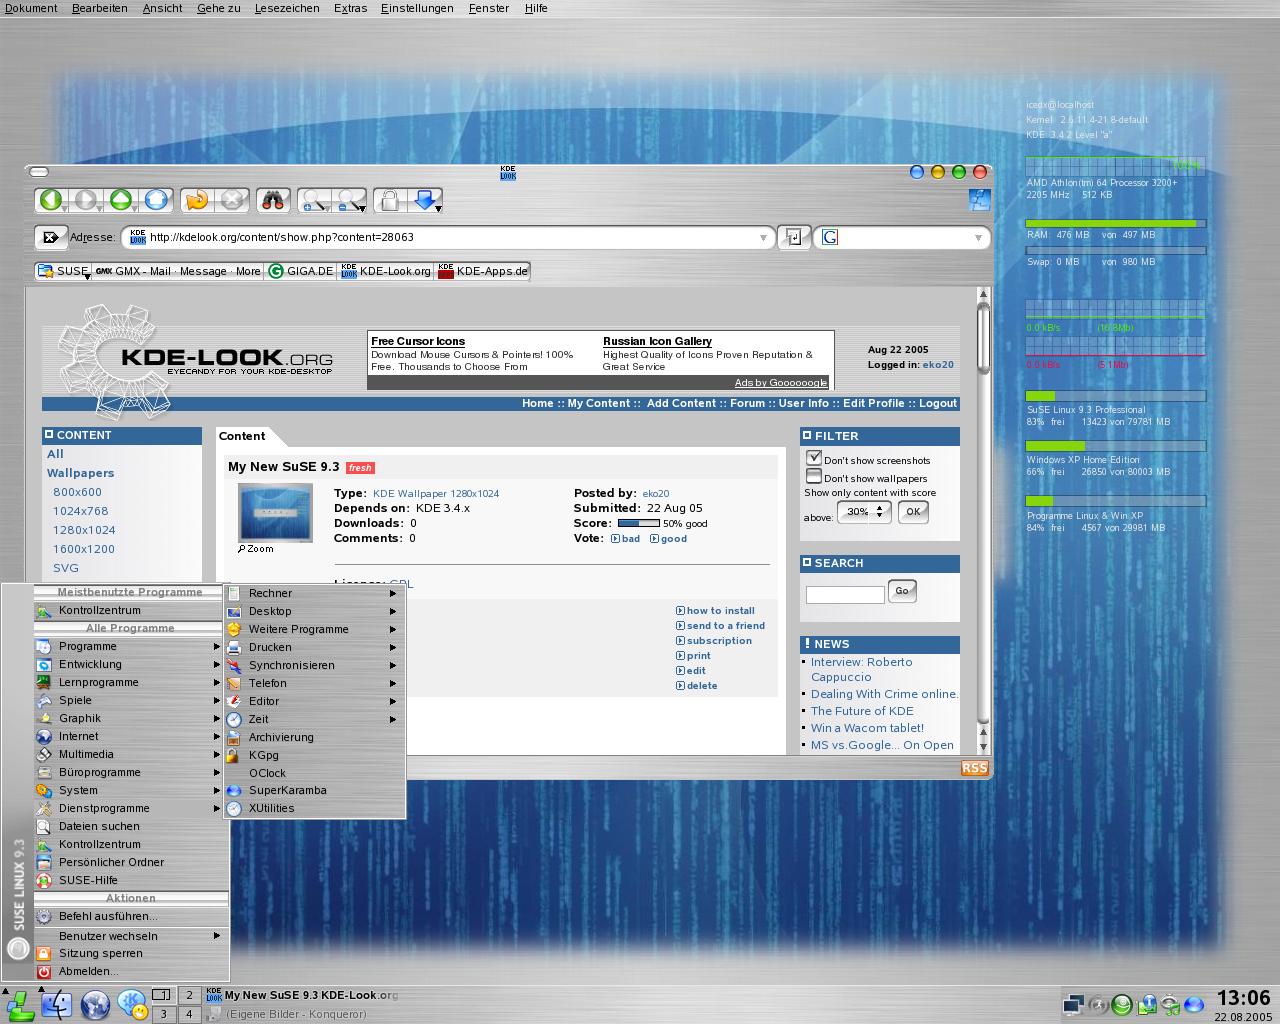Click the KDE-Apps.de bookmark
Screen dimensions: 1280x1024
click(x=483, y=271)
